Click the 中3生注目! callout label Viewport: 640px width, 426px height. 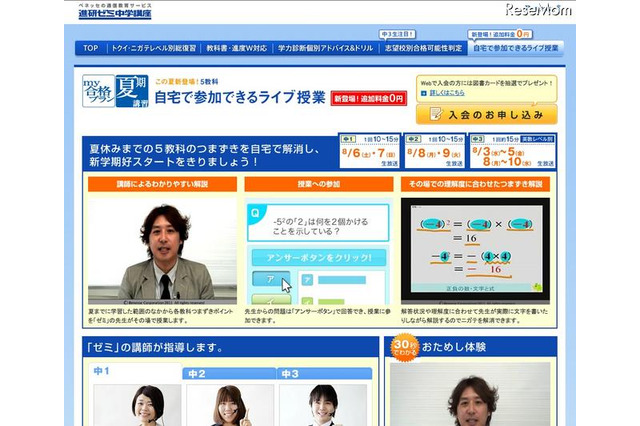(398, 35)
